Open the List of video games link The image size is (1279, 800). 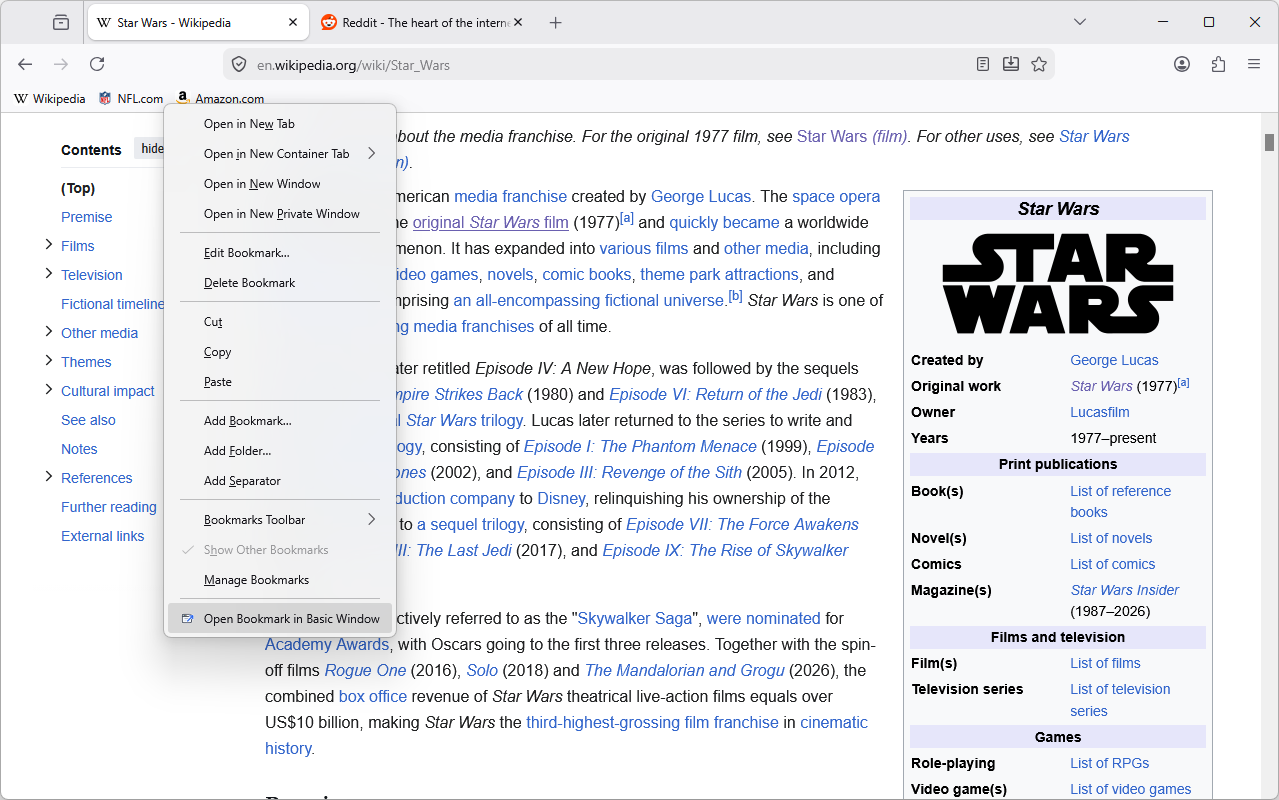(x=1131, y=789)
